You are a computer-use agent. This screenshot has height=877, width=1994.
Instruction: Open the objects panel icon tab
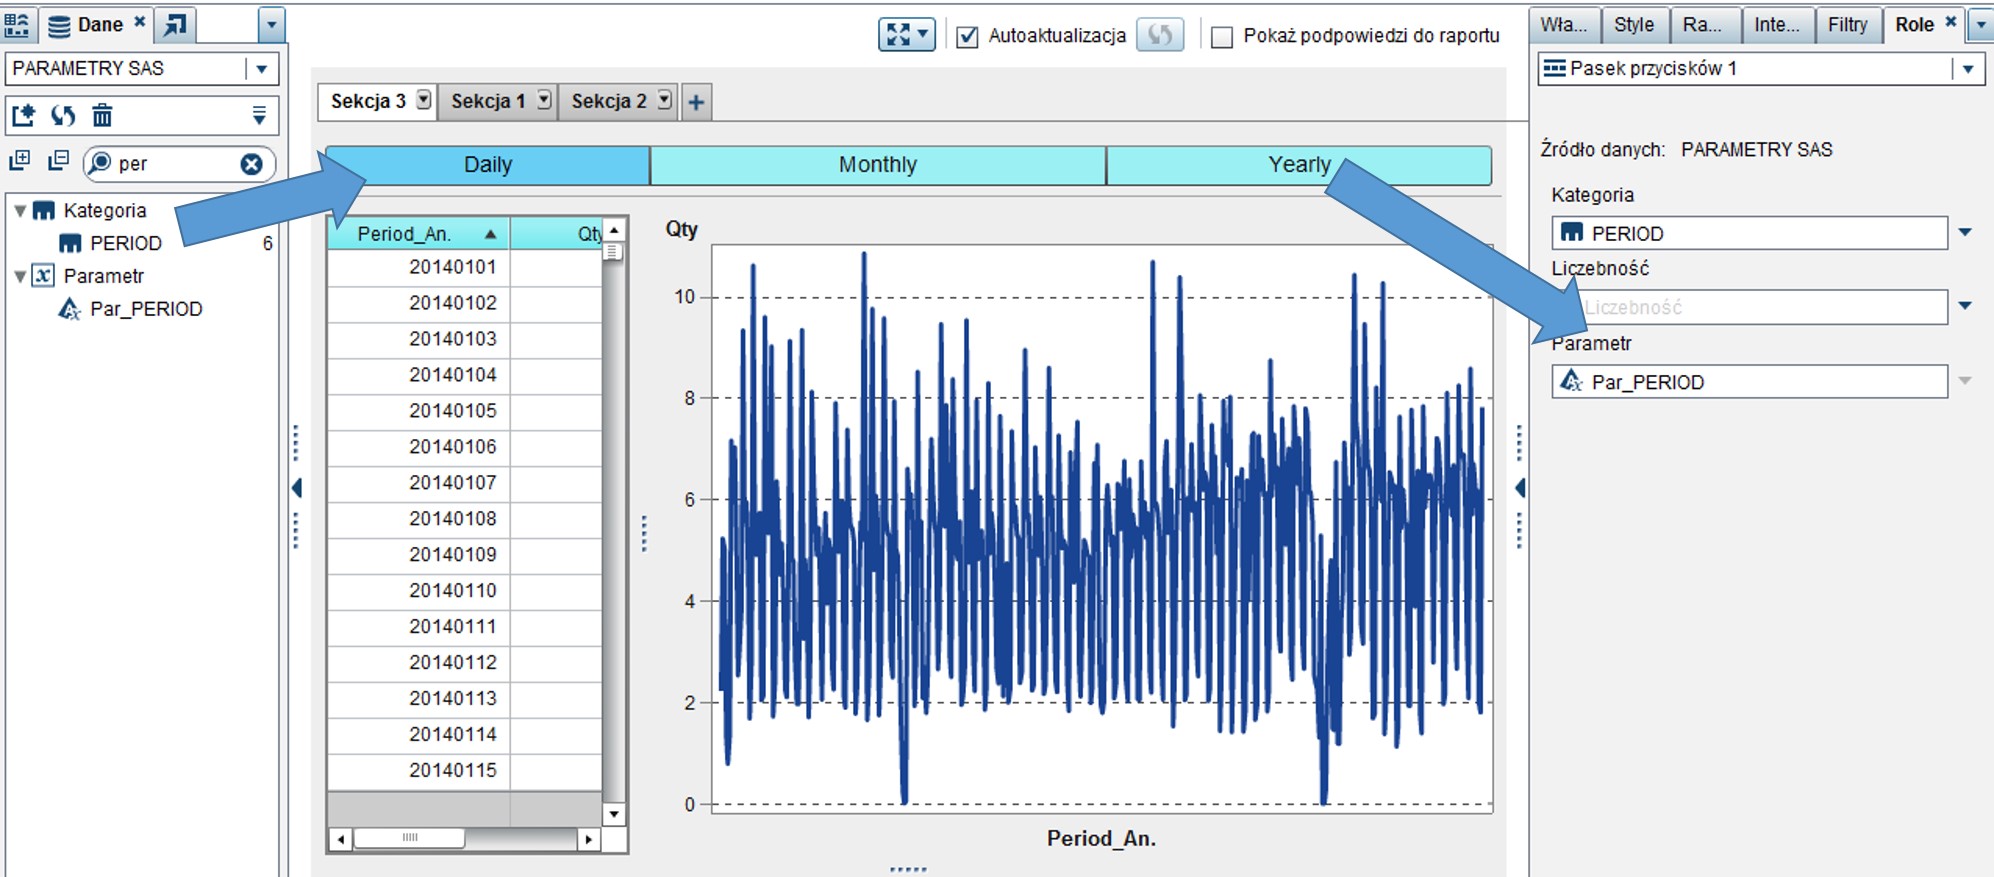[x=17, y=25]
